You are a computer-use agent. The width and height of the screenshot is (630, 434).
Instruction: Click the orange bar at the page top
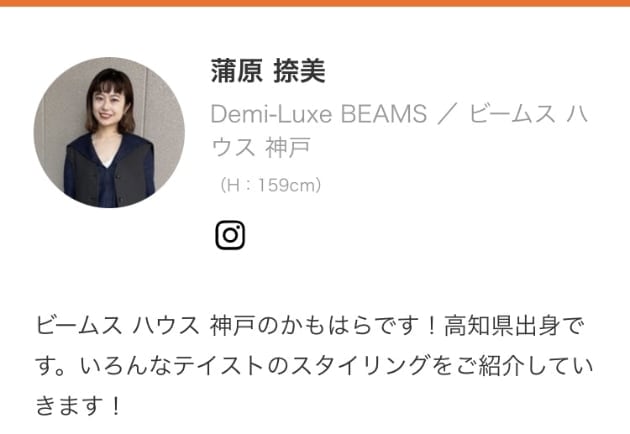[x=315, y=3]
